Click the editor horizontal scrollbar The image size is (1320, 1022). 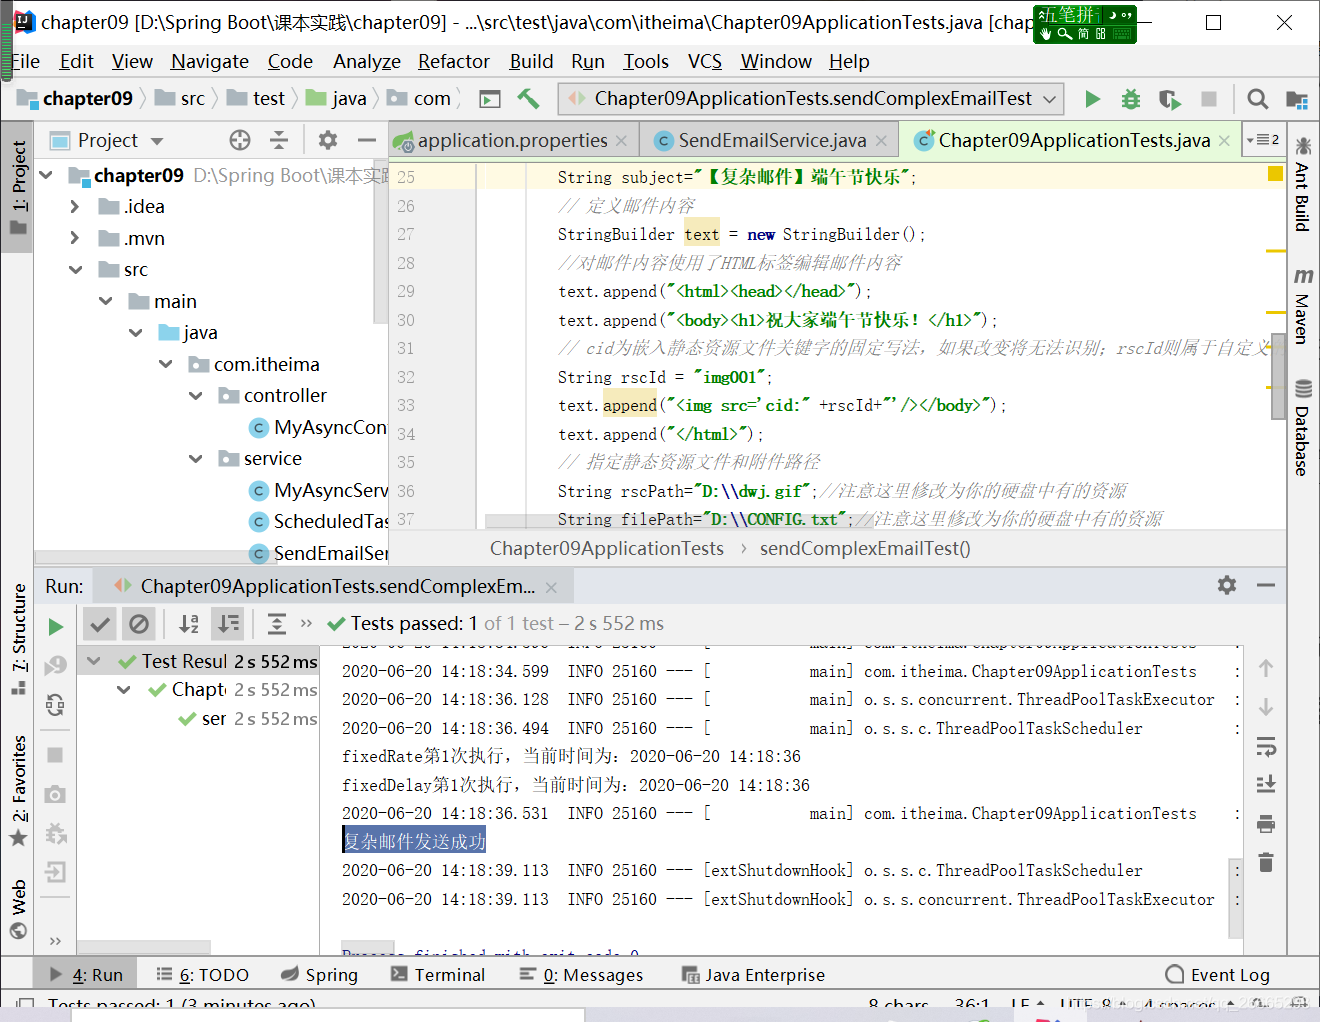pyautogui.click(x=680, y=521)
